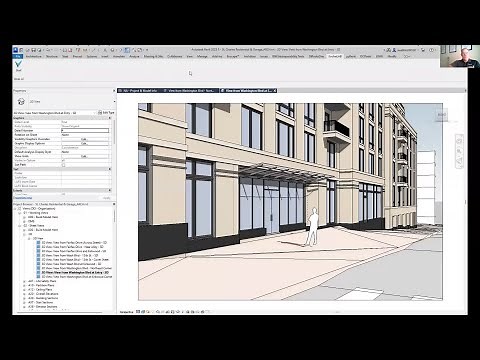The height and width of the screenshot is (360, 480).
Task: Click the Switch Windows icon
Action: pyautogui.click(x=141, y=50)
